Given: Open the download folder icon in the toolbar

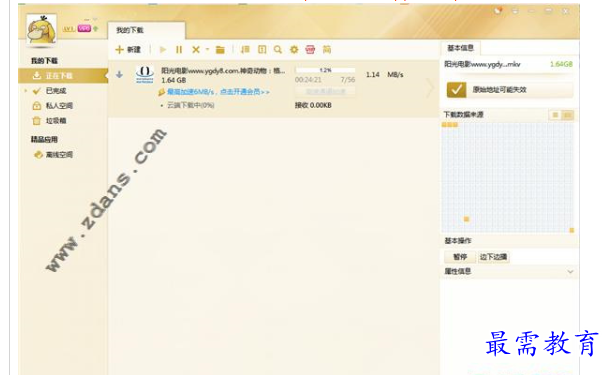Looking at the screenshot, I should (220, 50).
